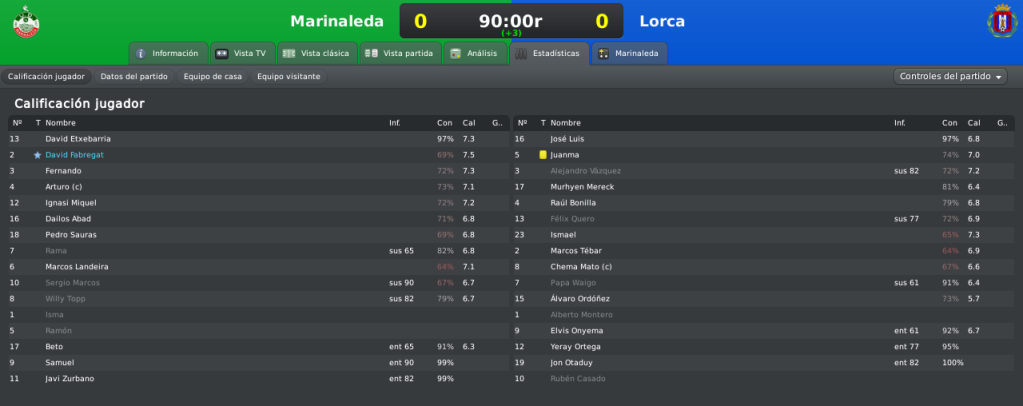The height and width of the screenshot is (406, 1023).
Task: Select the Calificación jugador button
Action: click(x=46, y=76)
